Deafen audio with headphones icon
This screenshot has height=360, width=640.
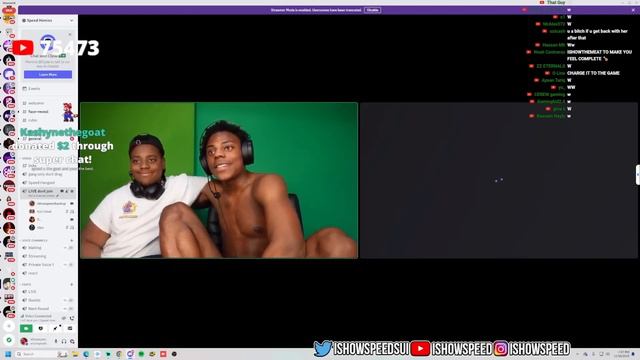tap(64, 341)
